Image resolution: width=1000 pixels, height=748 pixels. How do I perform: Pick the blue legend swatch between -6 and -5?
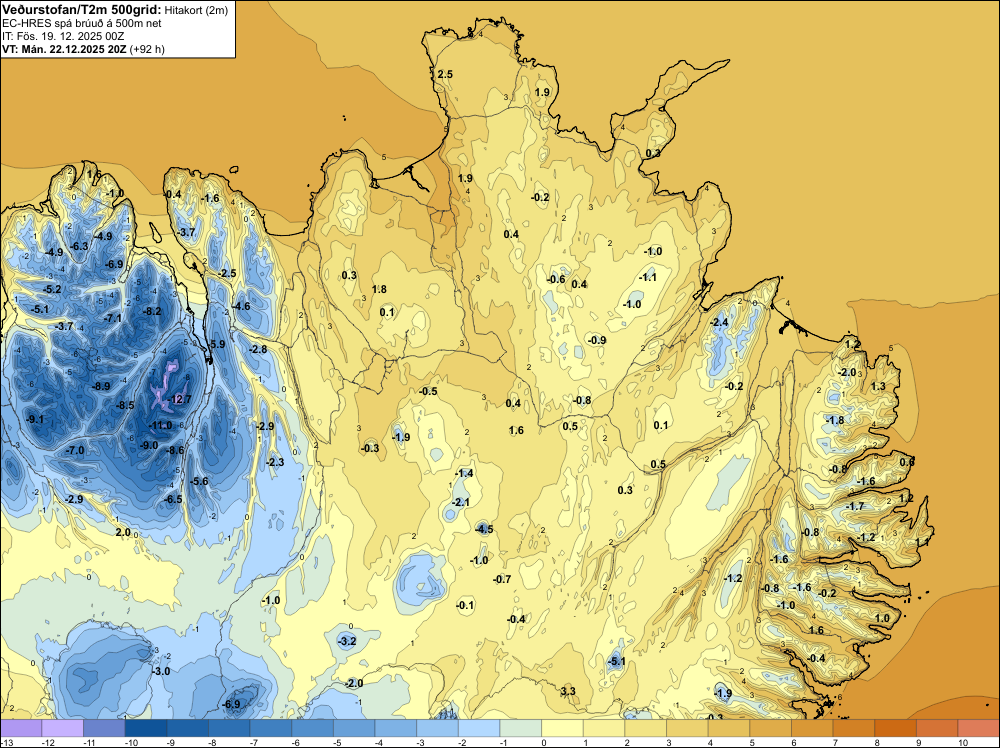(312, 728)
